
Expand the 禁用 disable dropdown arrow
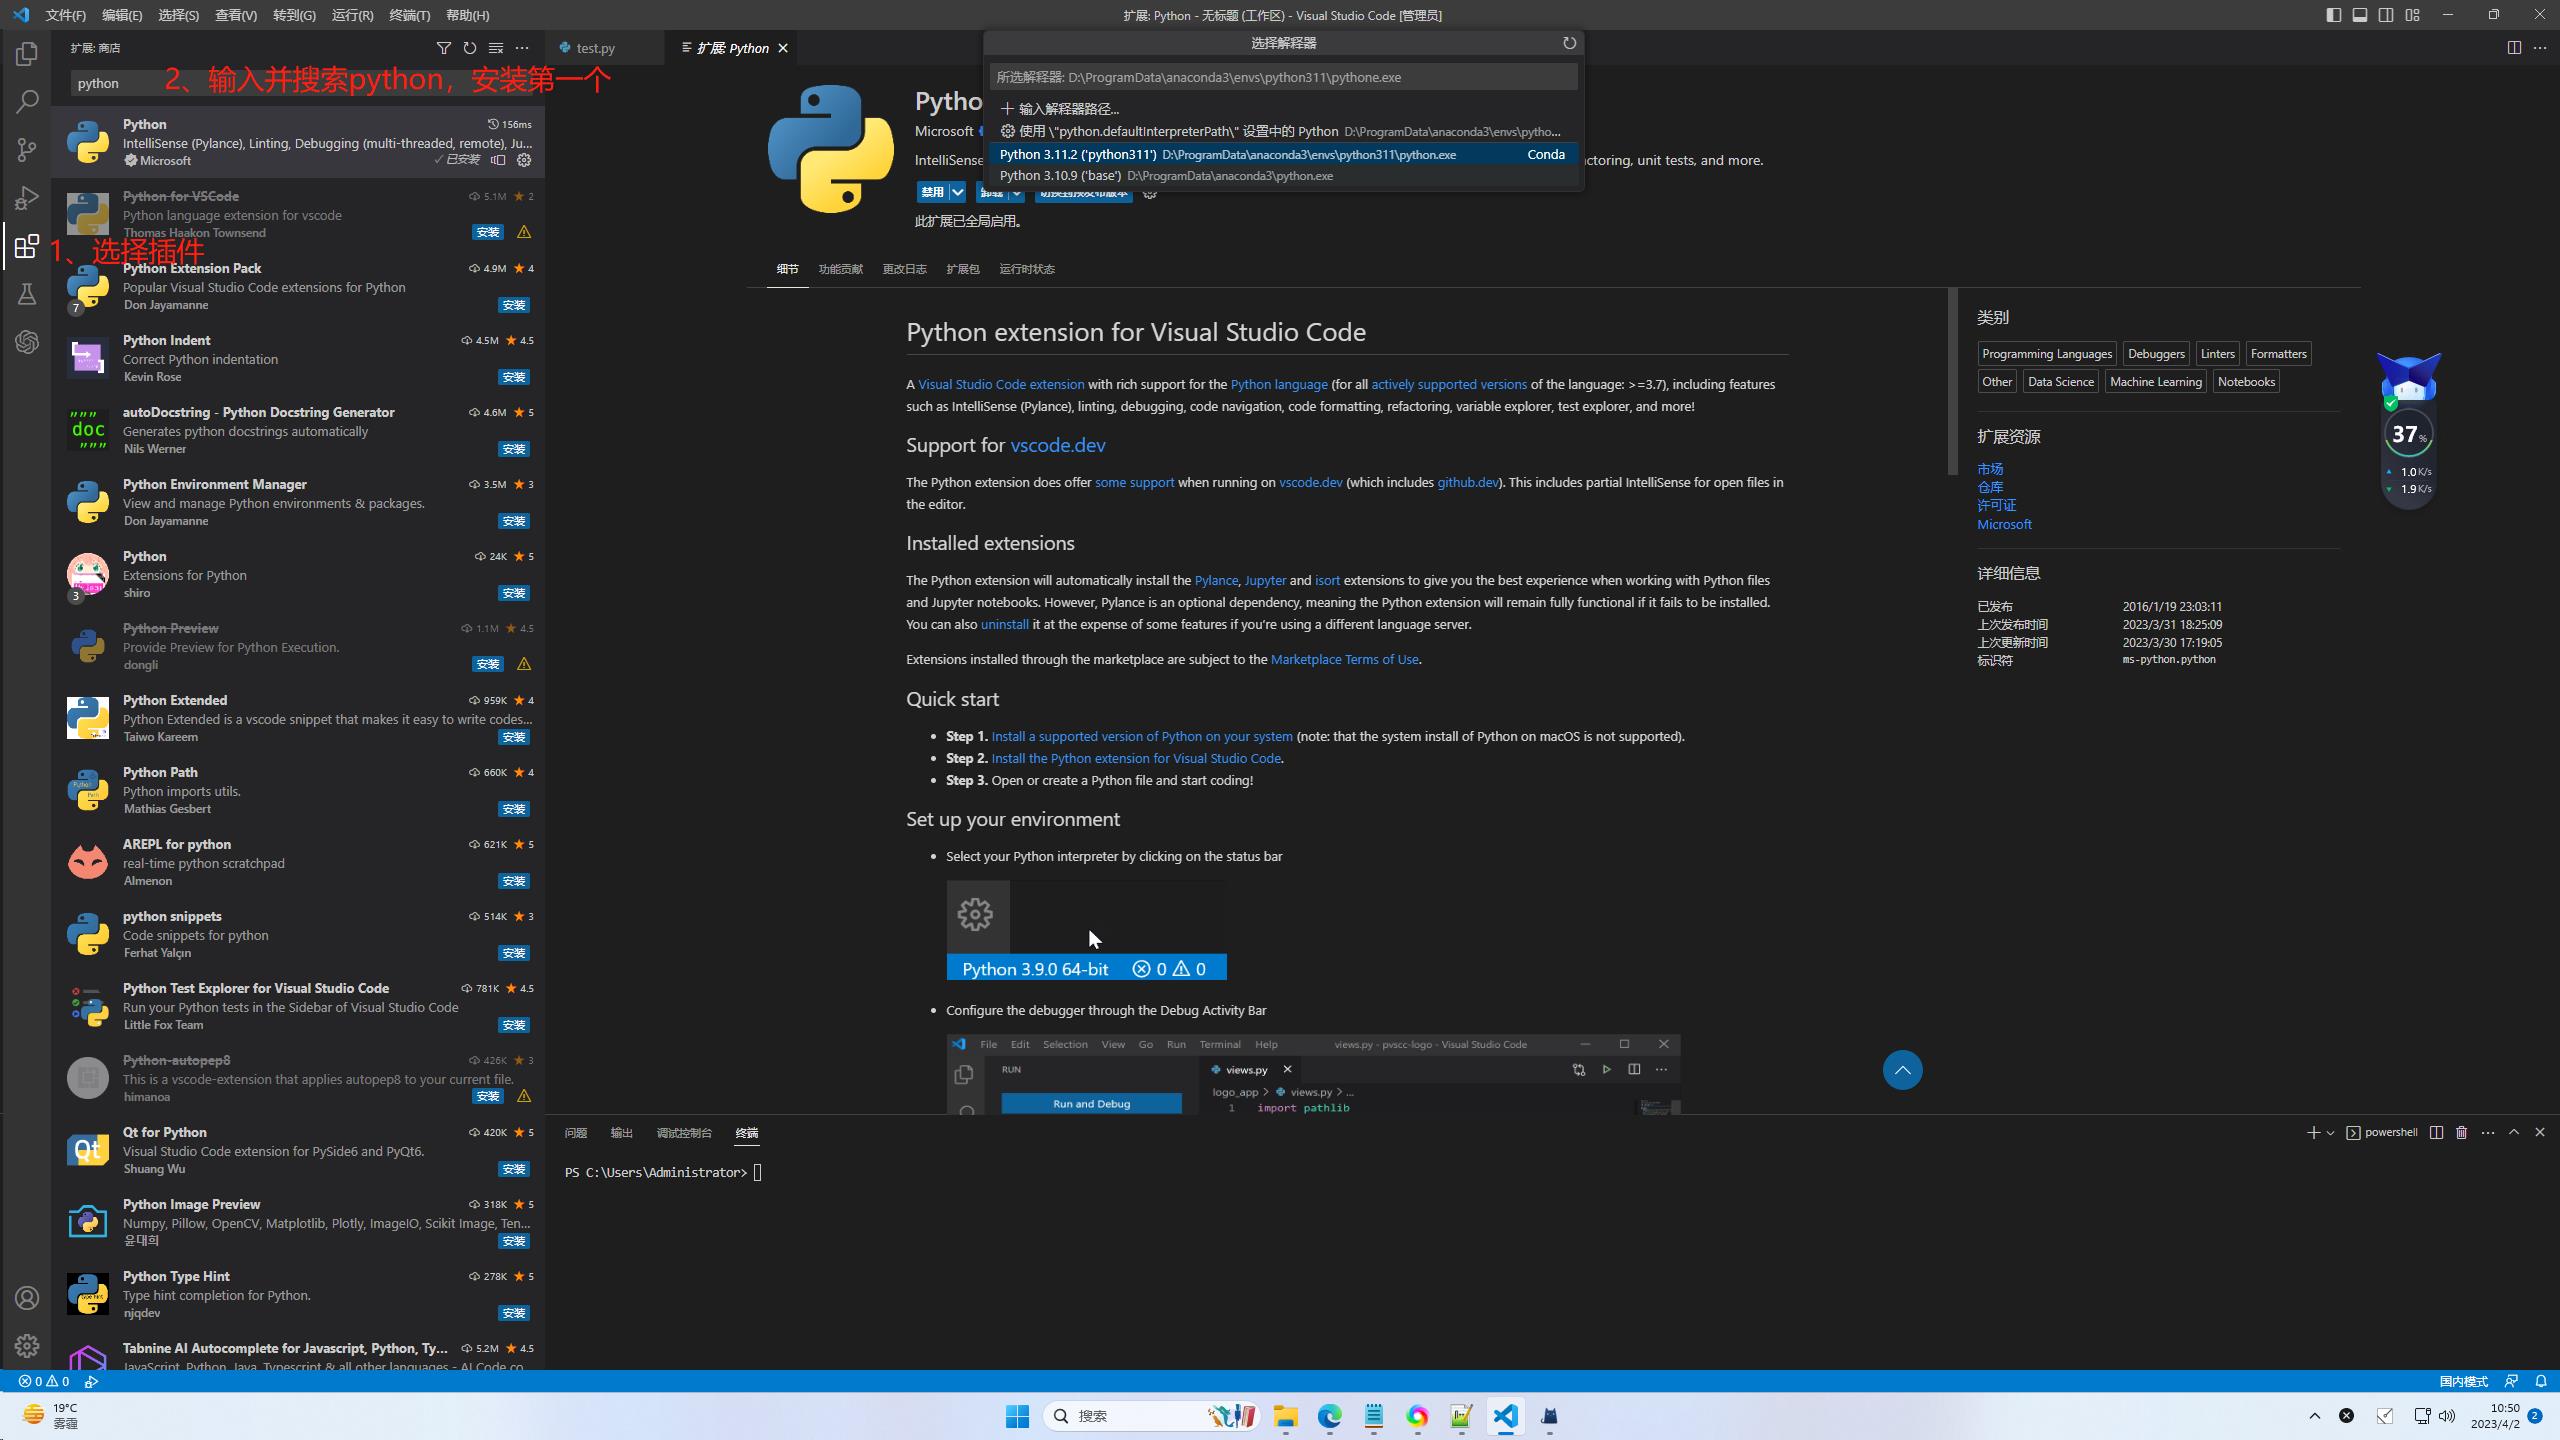tap(957, 192)
